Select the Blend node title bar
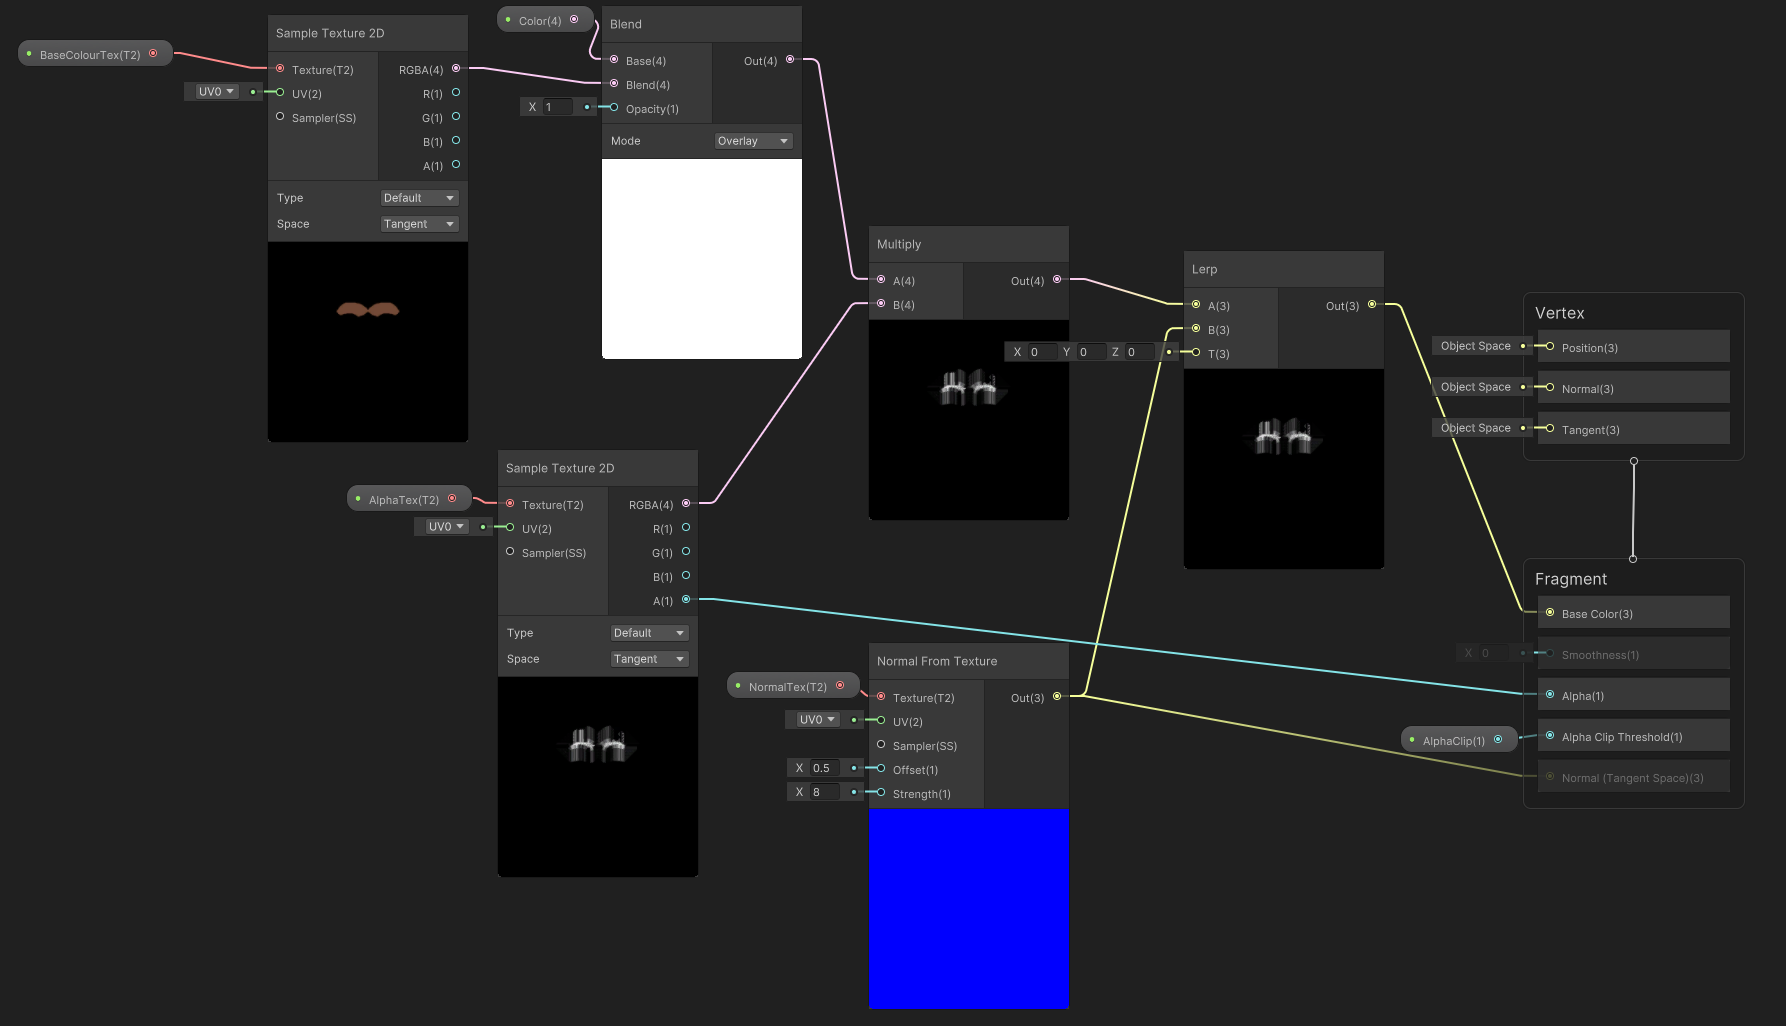1786x1026 pixels. (702, 24)
